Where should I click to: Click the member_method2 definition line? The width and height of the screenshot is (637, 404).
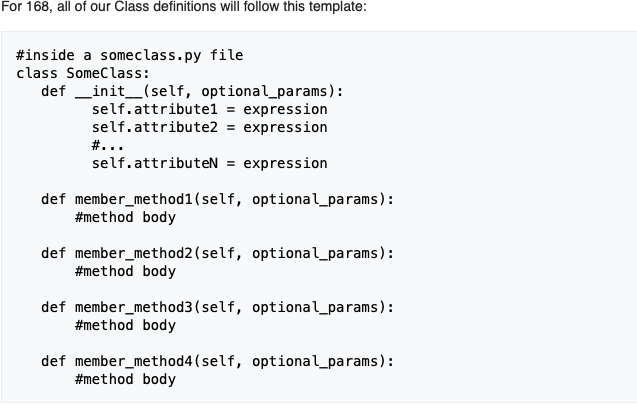click(x=217, y=253)
